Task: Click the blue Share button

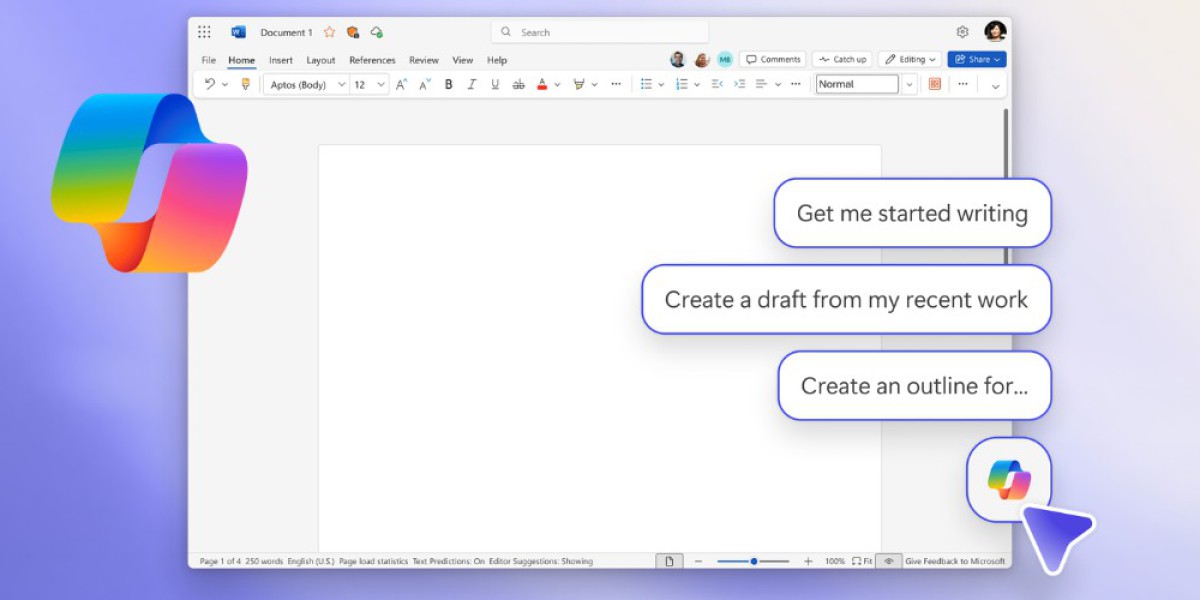Action: click(977, 59)
